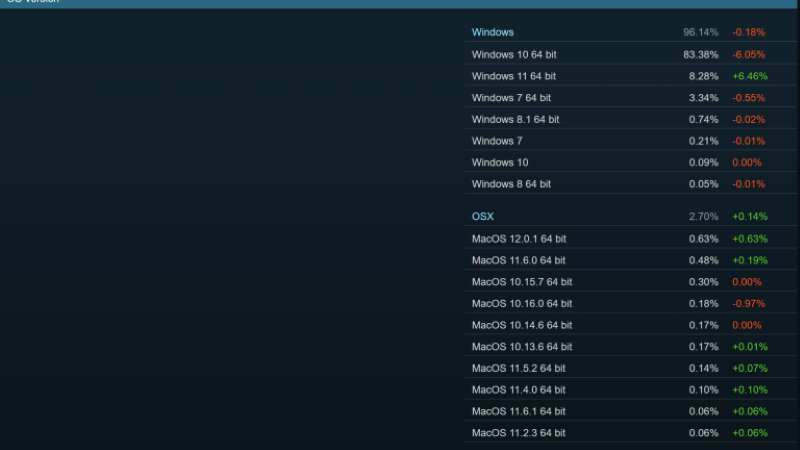This screenshot has width=800, height=450.
Task: Click the 0.05% share value
Action: 704,184
